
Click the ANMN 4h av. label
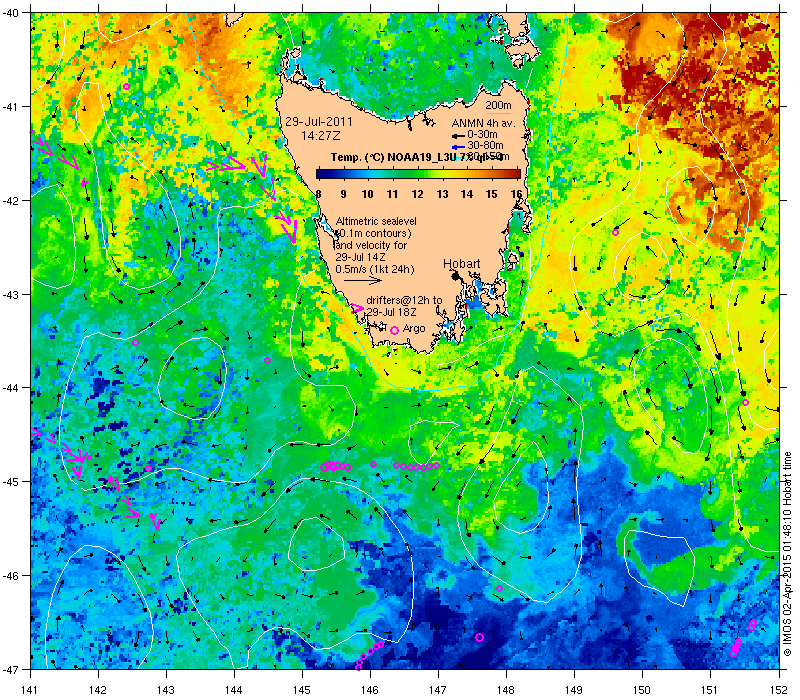point(484,123)
